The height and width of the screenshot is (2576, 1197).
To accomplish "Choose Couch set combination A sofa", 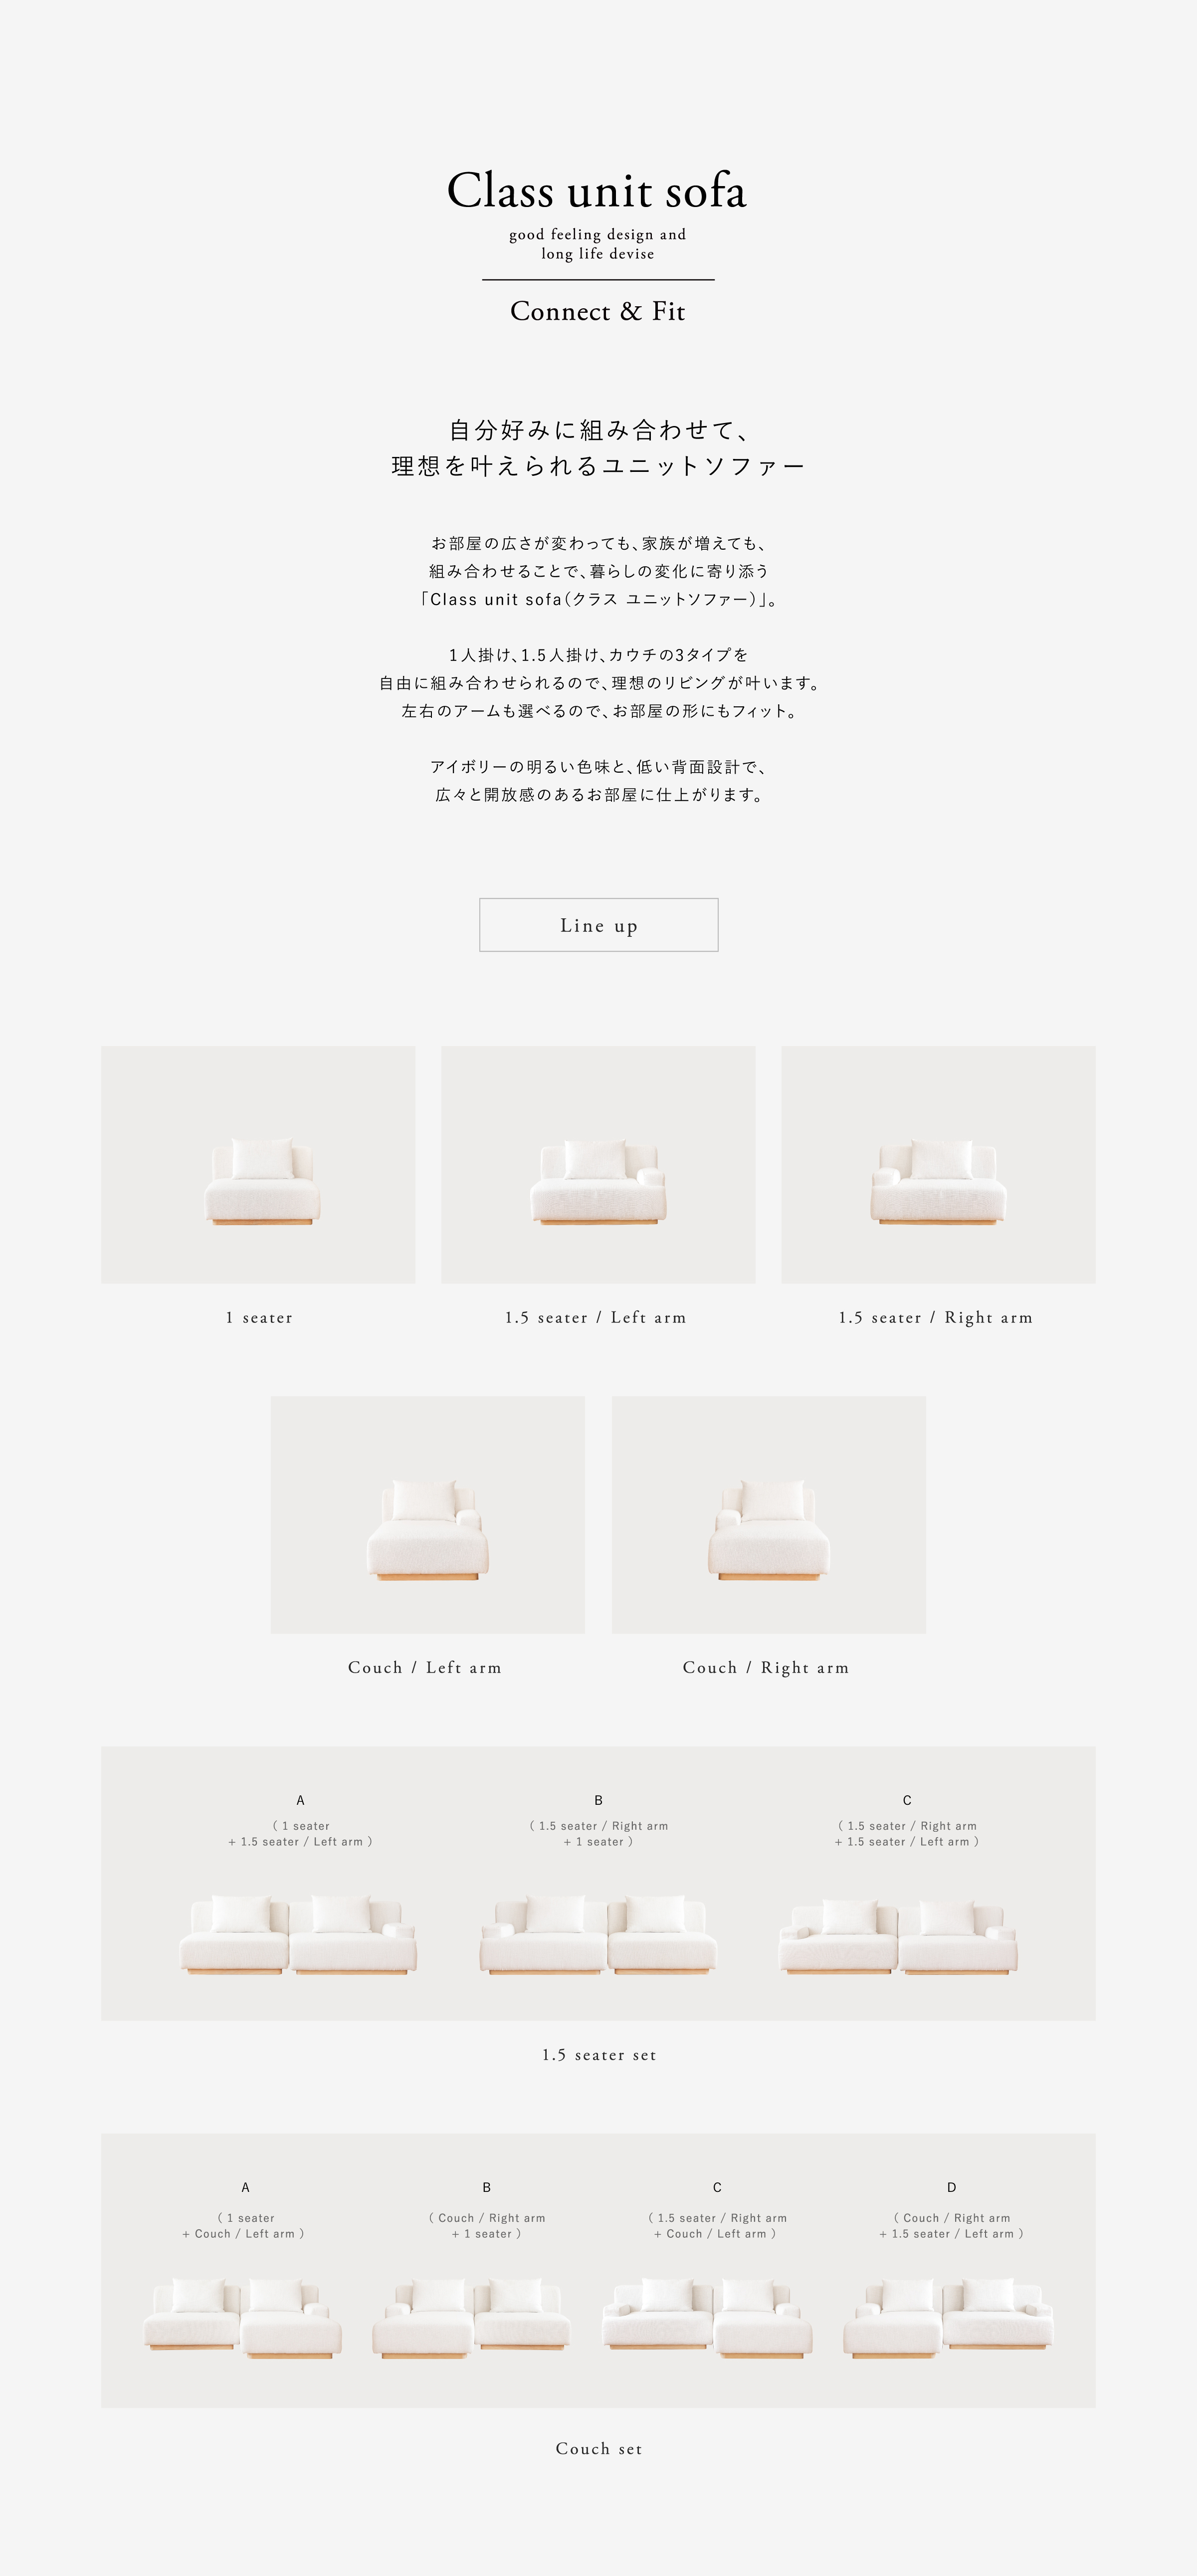I will (x=243, y=2318).
